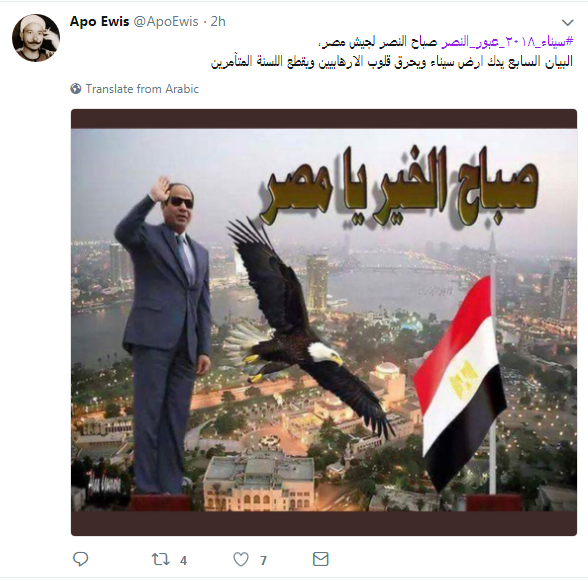Click the golden Arabic headline in image
Viewport: 588px width, 581px height.
(x=398, y=186)
